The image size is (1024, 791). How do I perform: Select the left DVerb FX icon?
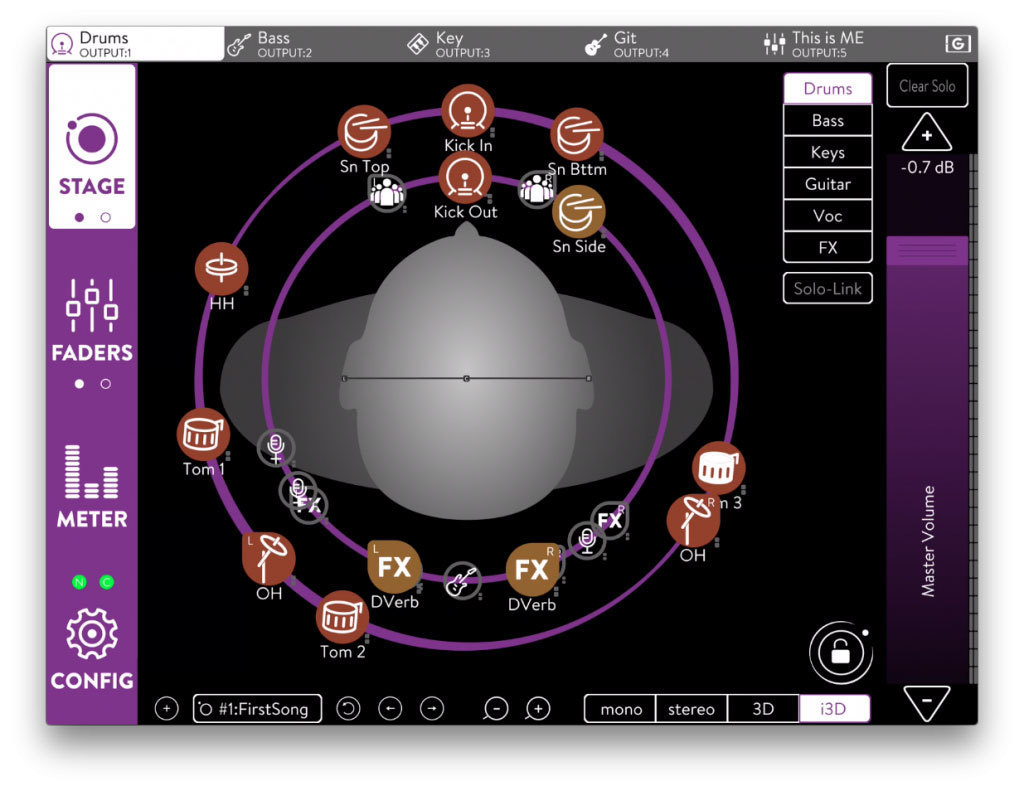coord(394,567)
